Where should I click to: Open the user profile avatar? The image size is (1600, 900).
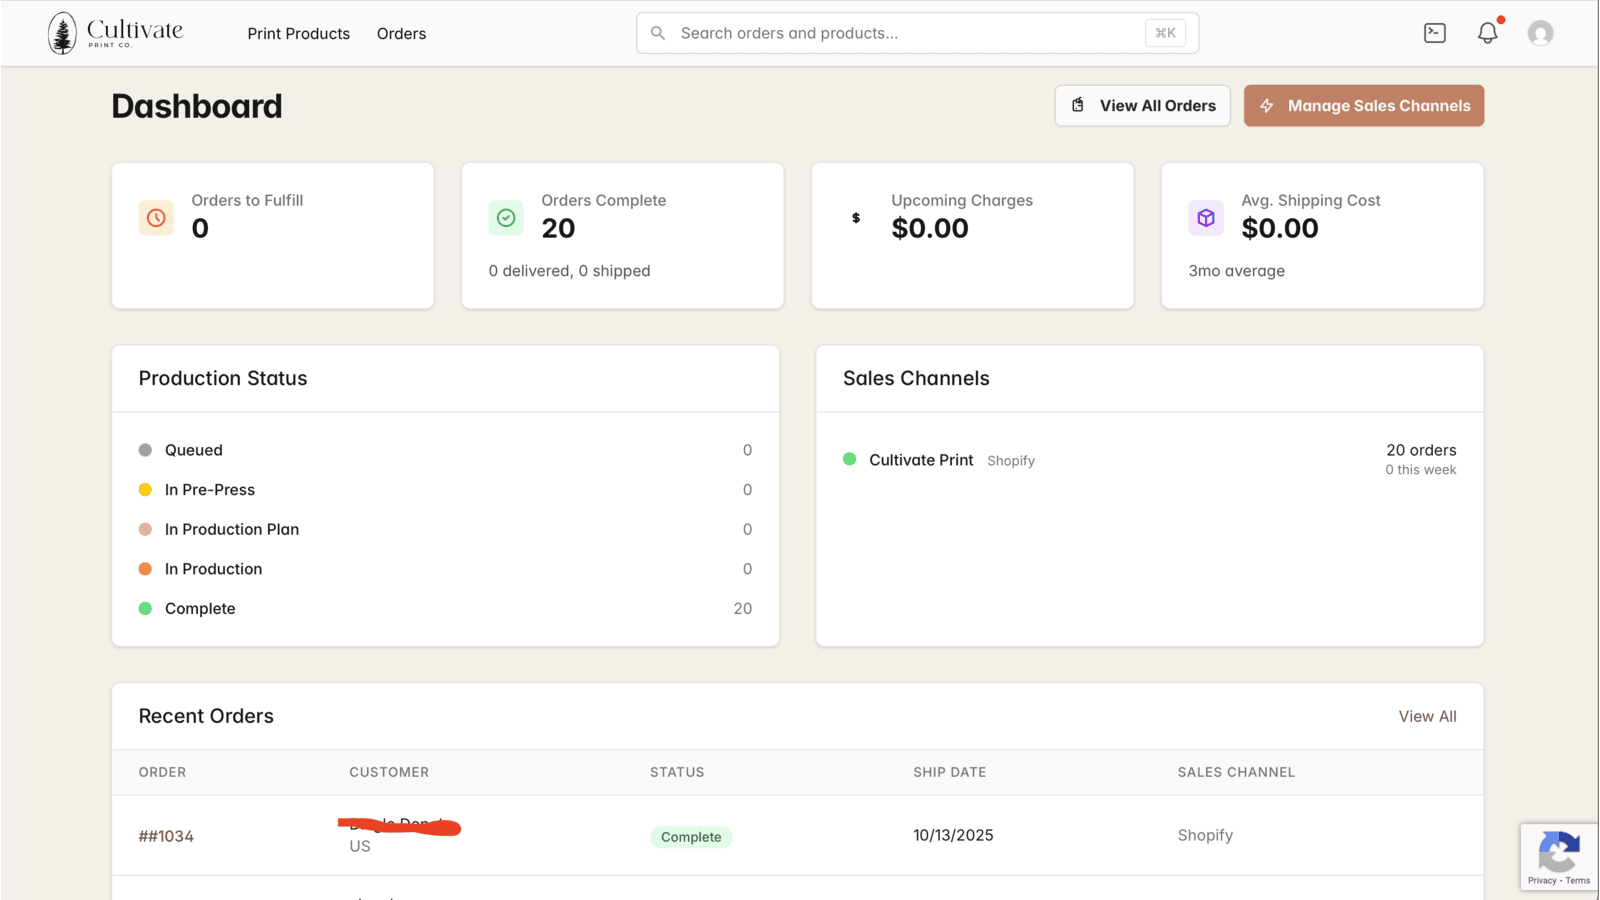click(1541, 33)
